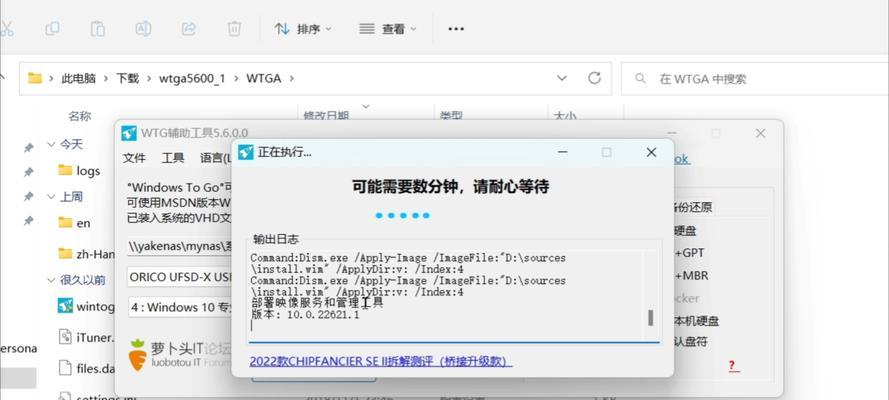This screenshot has width=889, height=400.
Task: Open the ORICO UFSD-X USB drive dropdown
Action: click(179, 277)
